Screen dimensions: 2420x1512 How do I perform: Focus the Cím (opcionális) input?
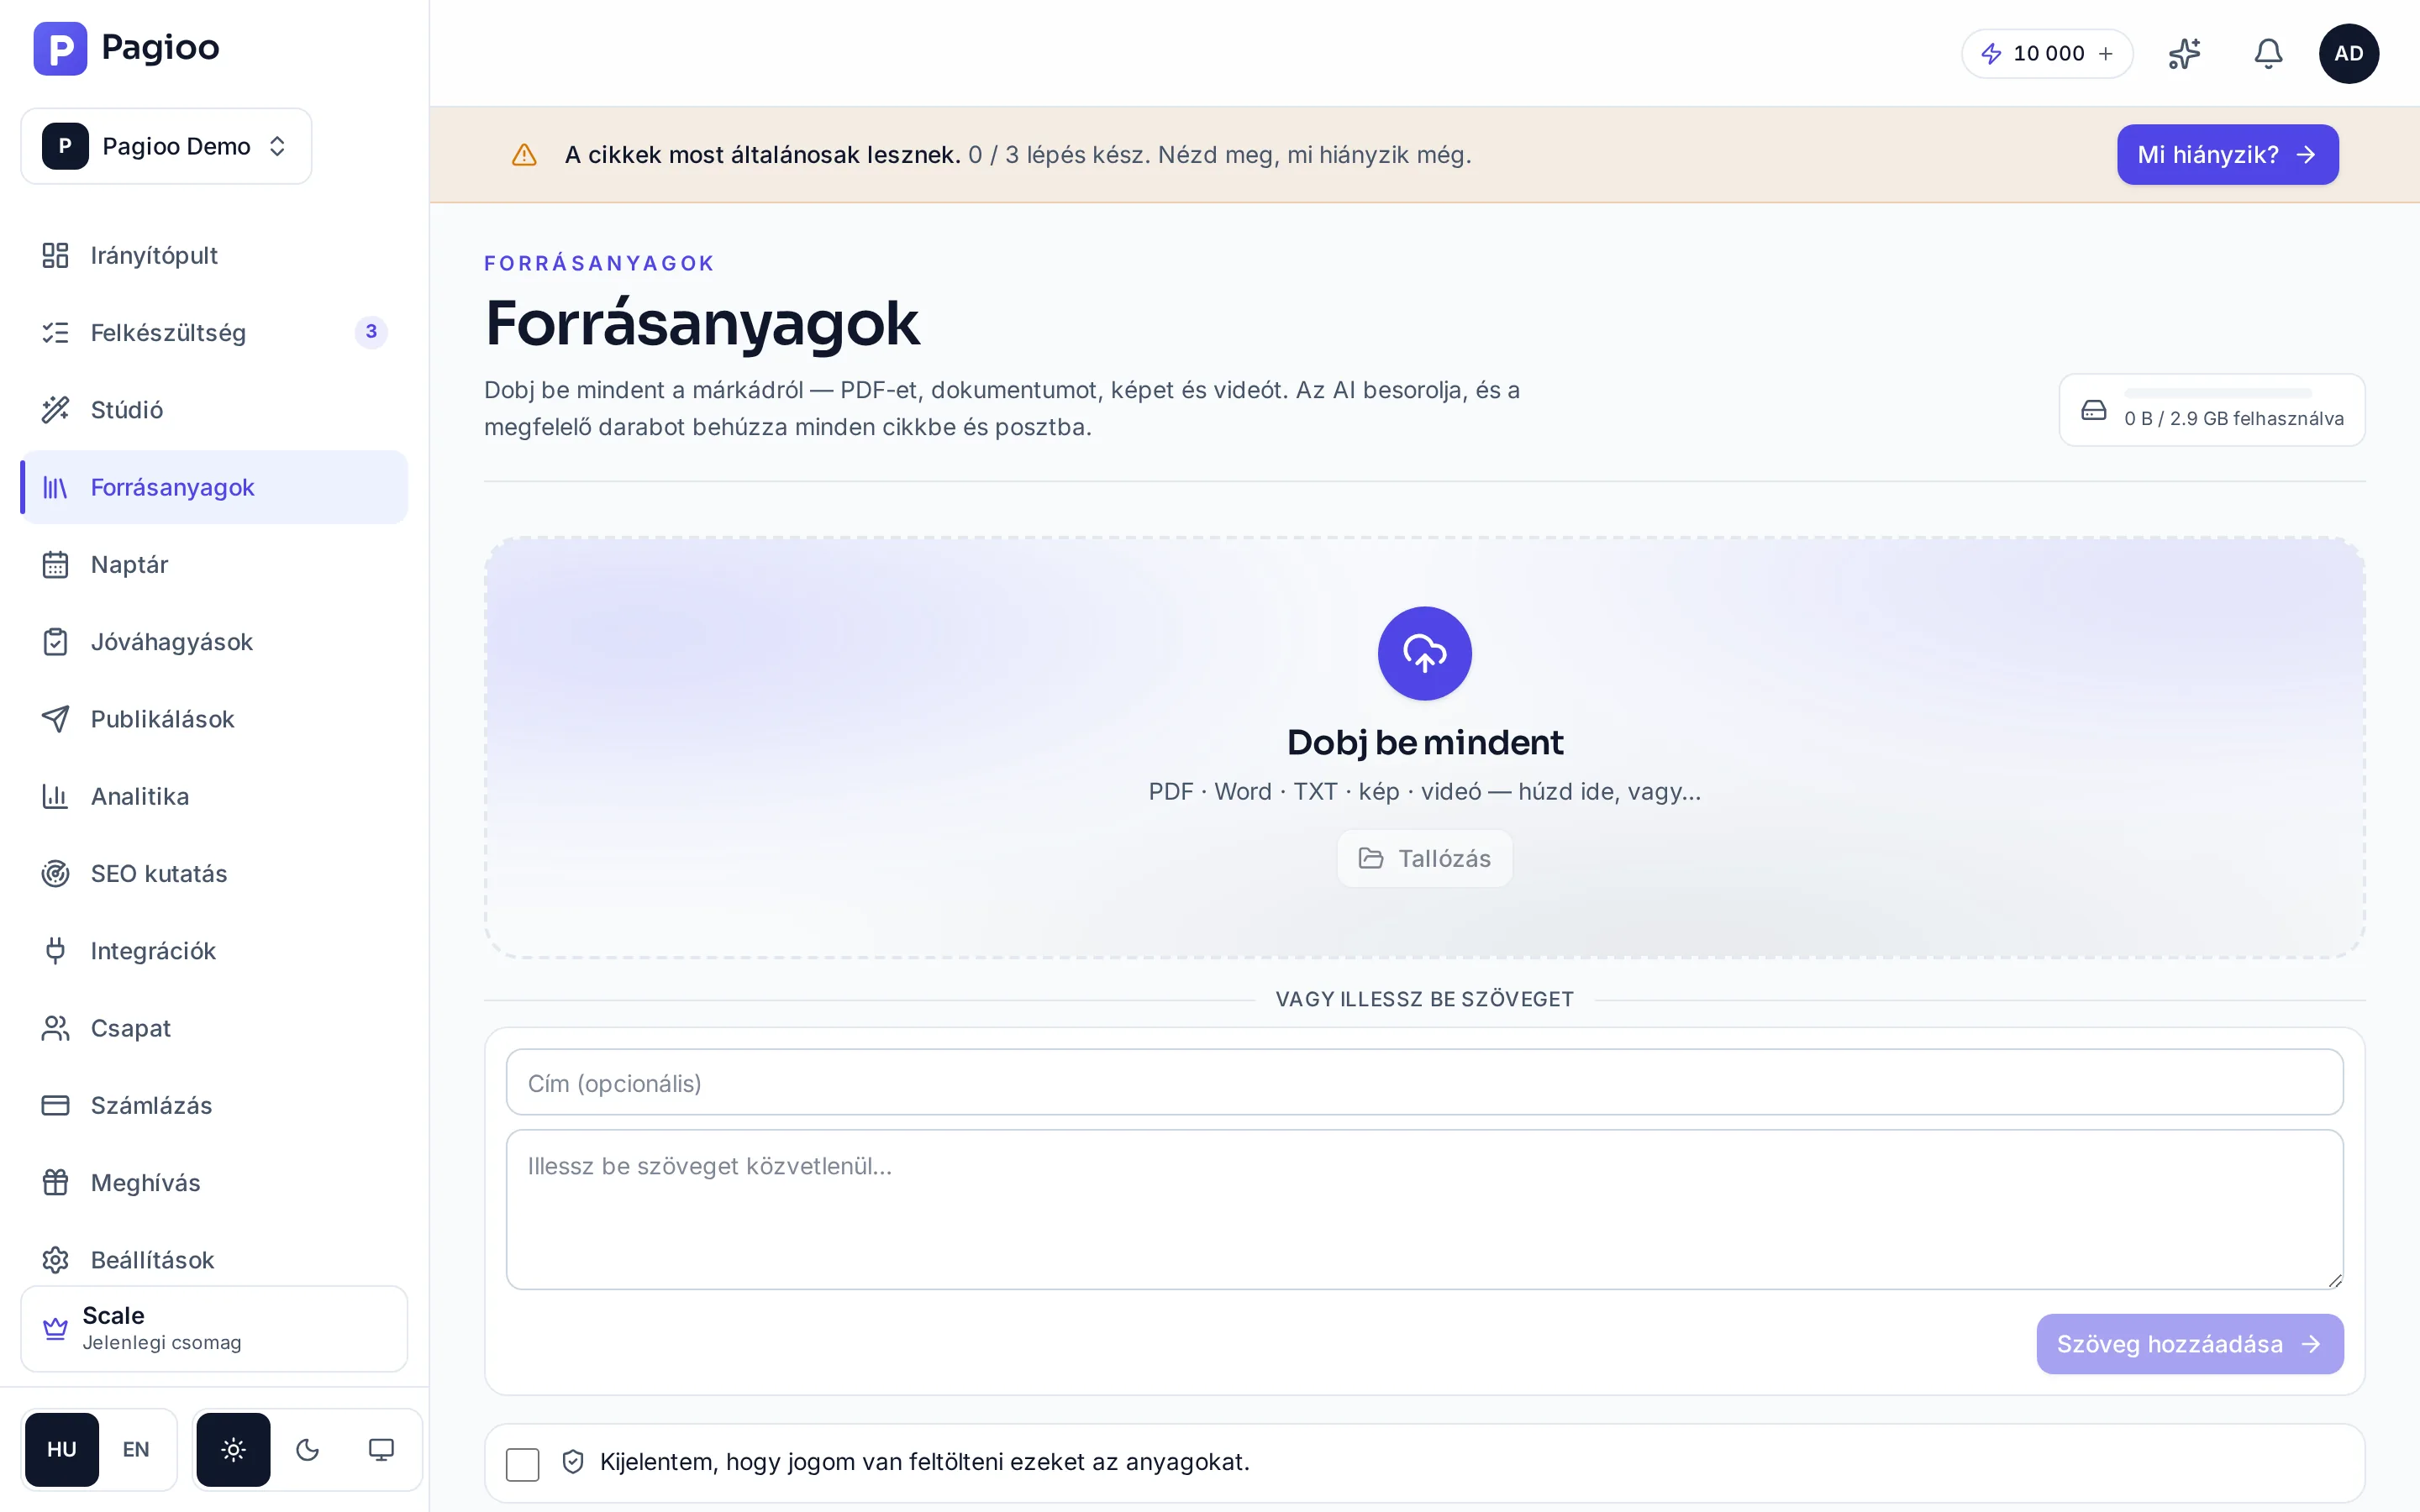1424,1082
